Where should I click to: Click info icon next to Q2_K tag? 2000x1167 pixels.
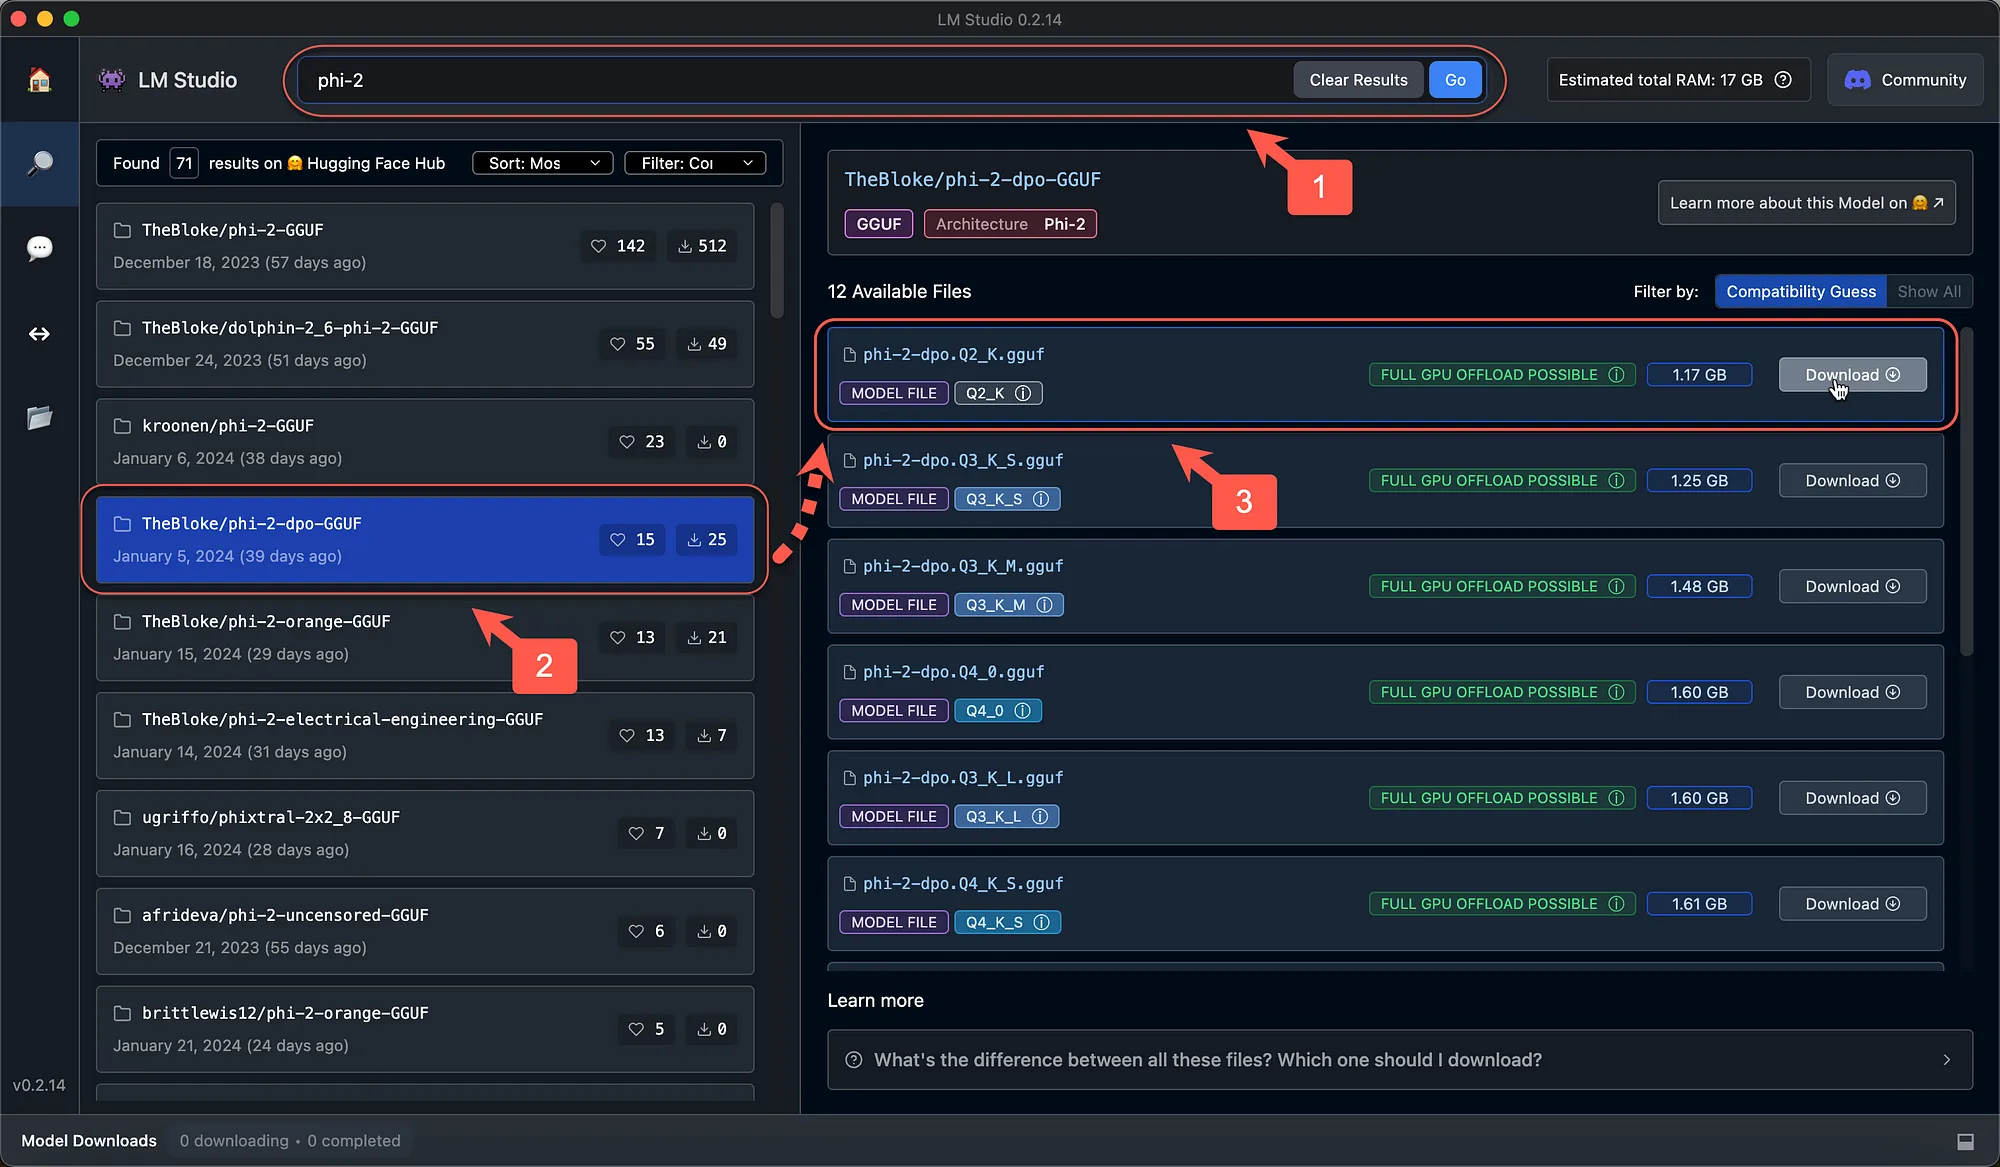point(1023,393)
